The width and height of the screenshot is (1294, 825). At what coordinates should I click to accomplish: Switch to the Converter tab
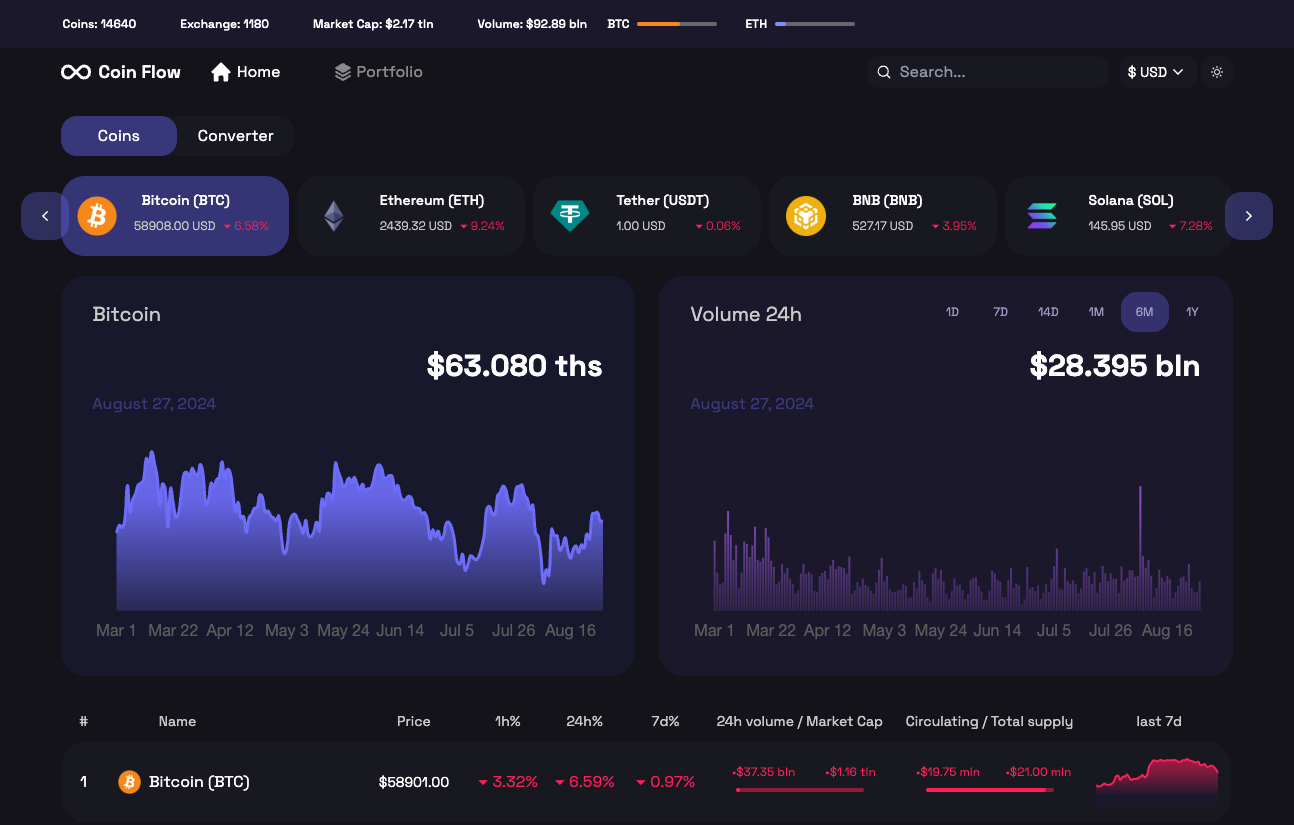pos(235,136)
